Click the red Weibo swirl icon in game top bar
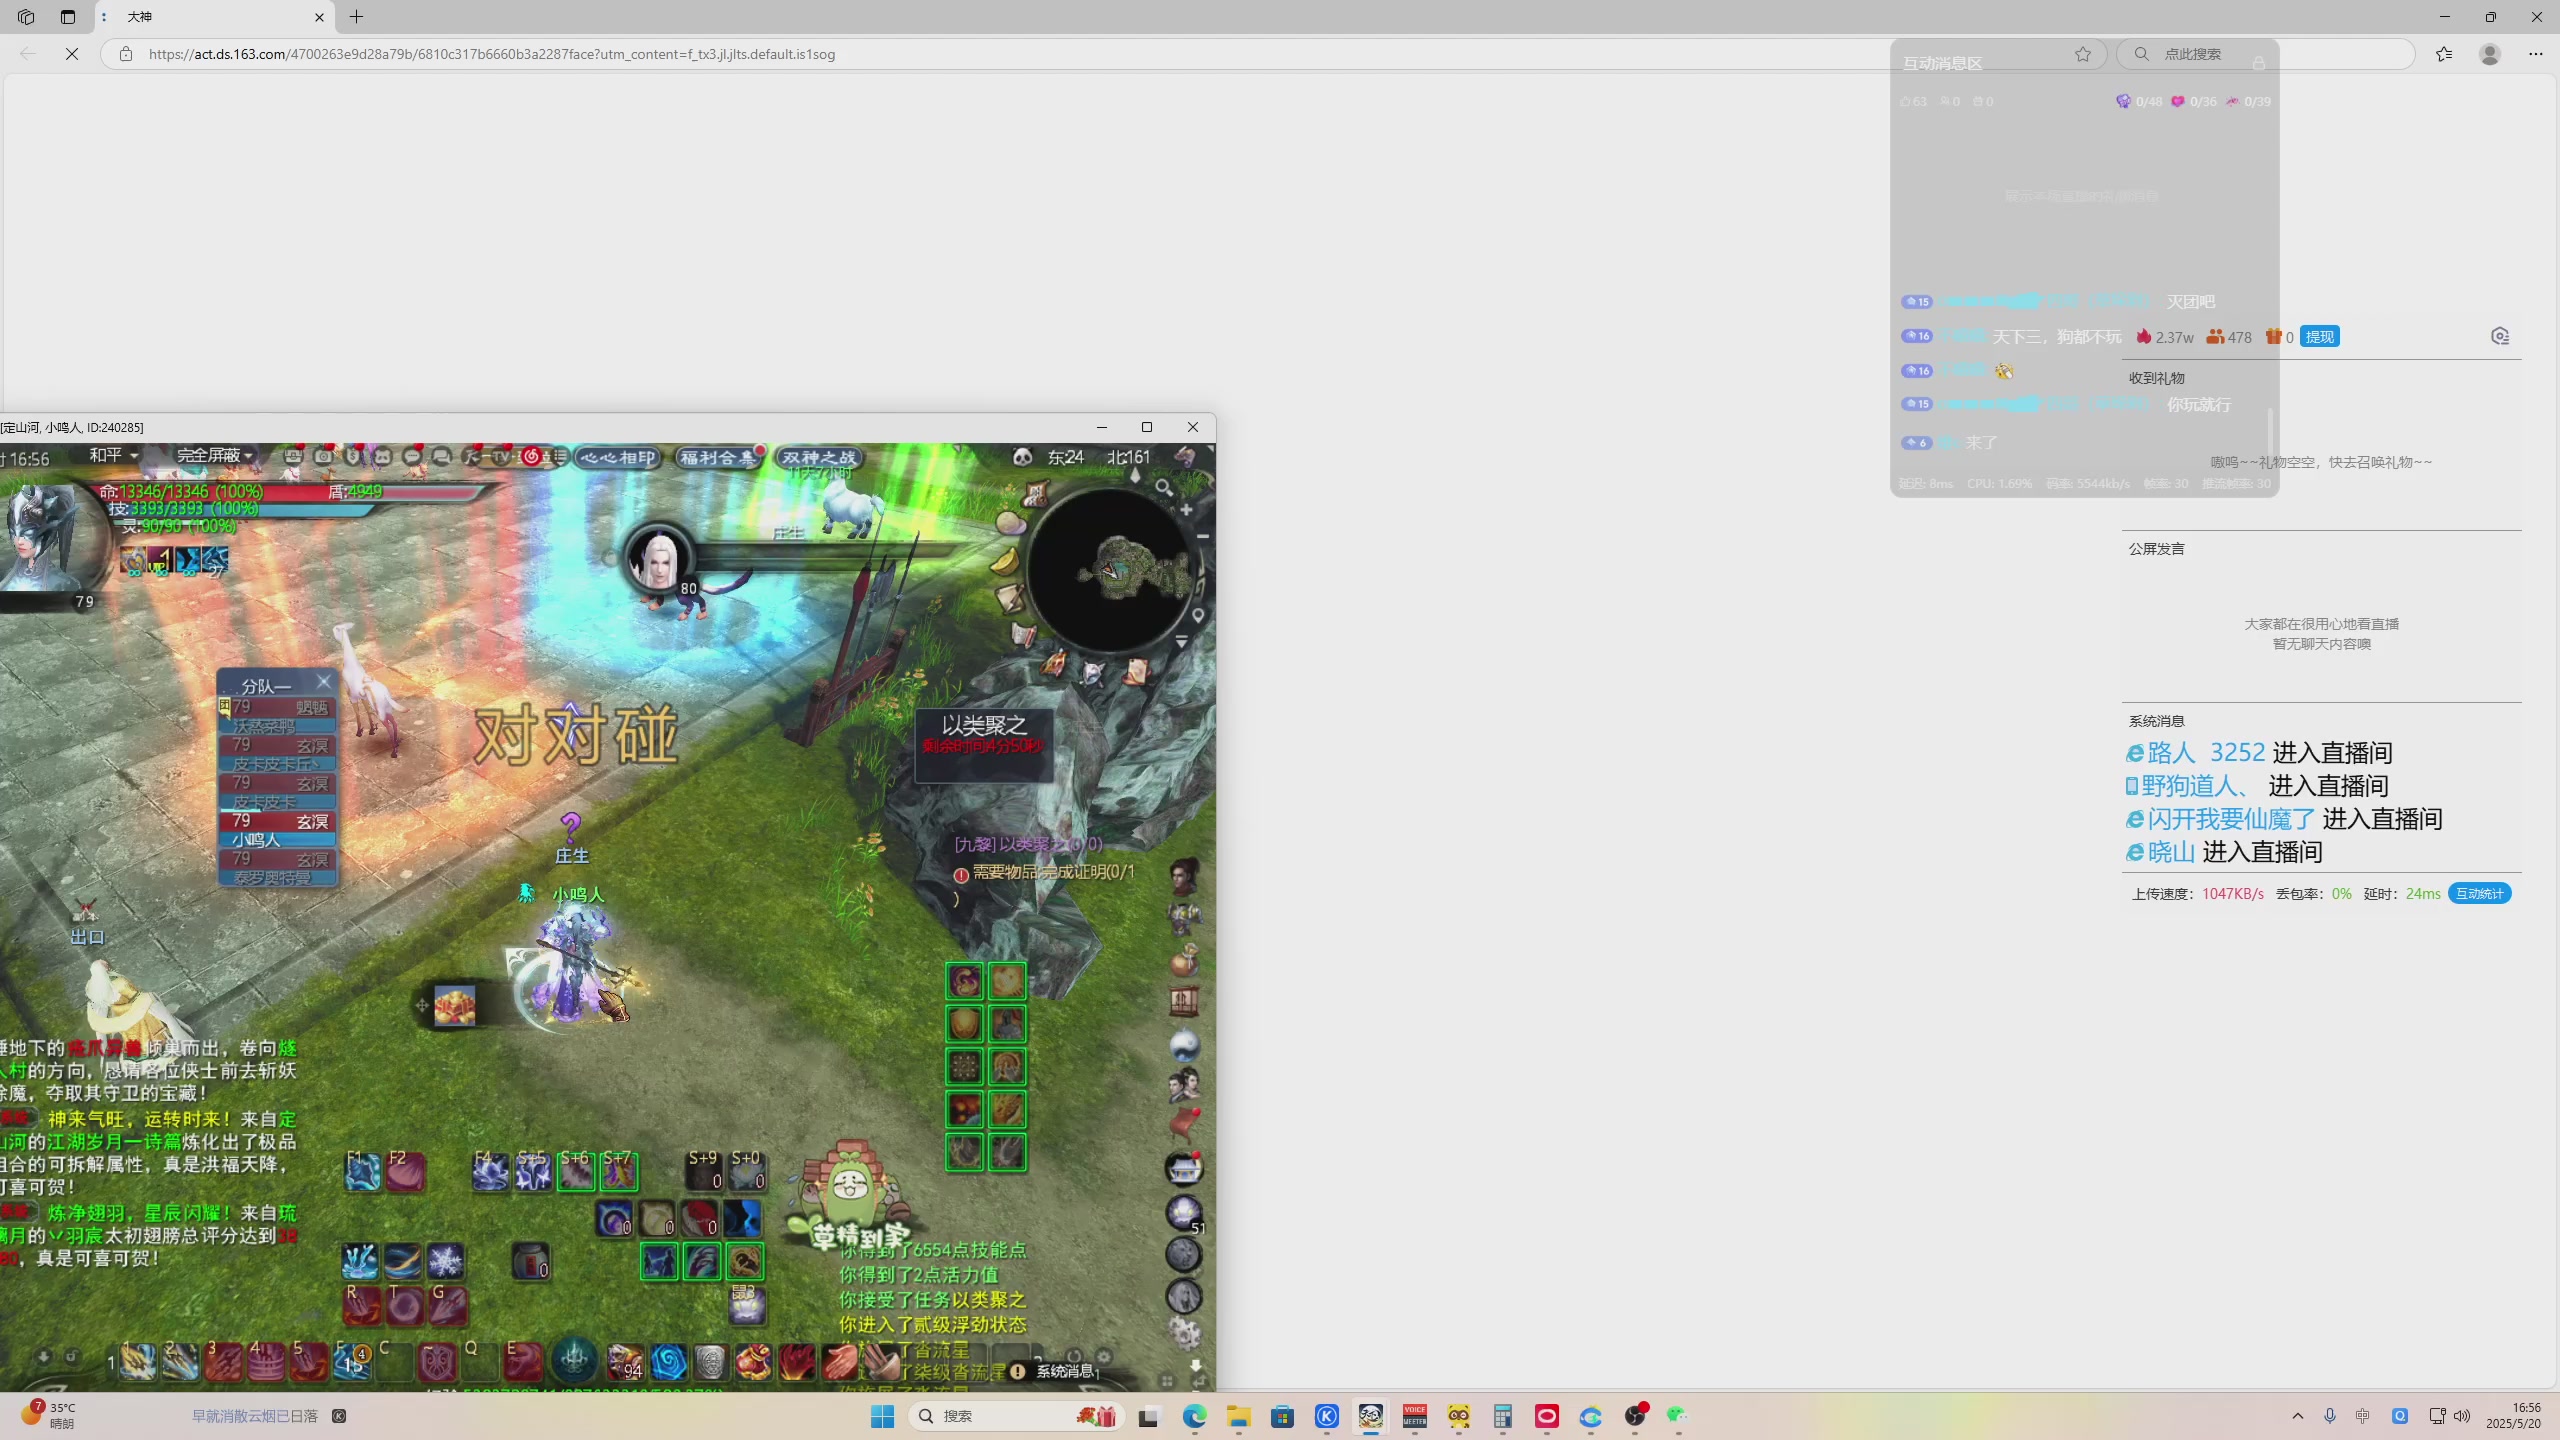 point(532,457)
